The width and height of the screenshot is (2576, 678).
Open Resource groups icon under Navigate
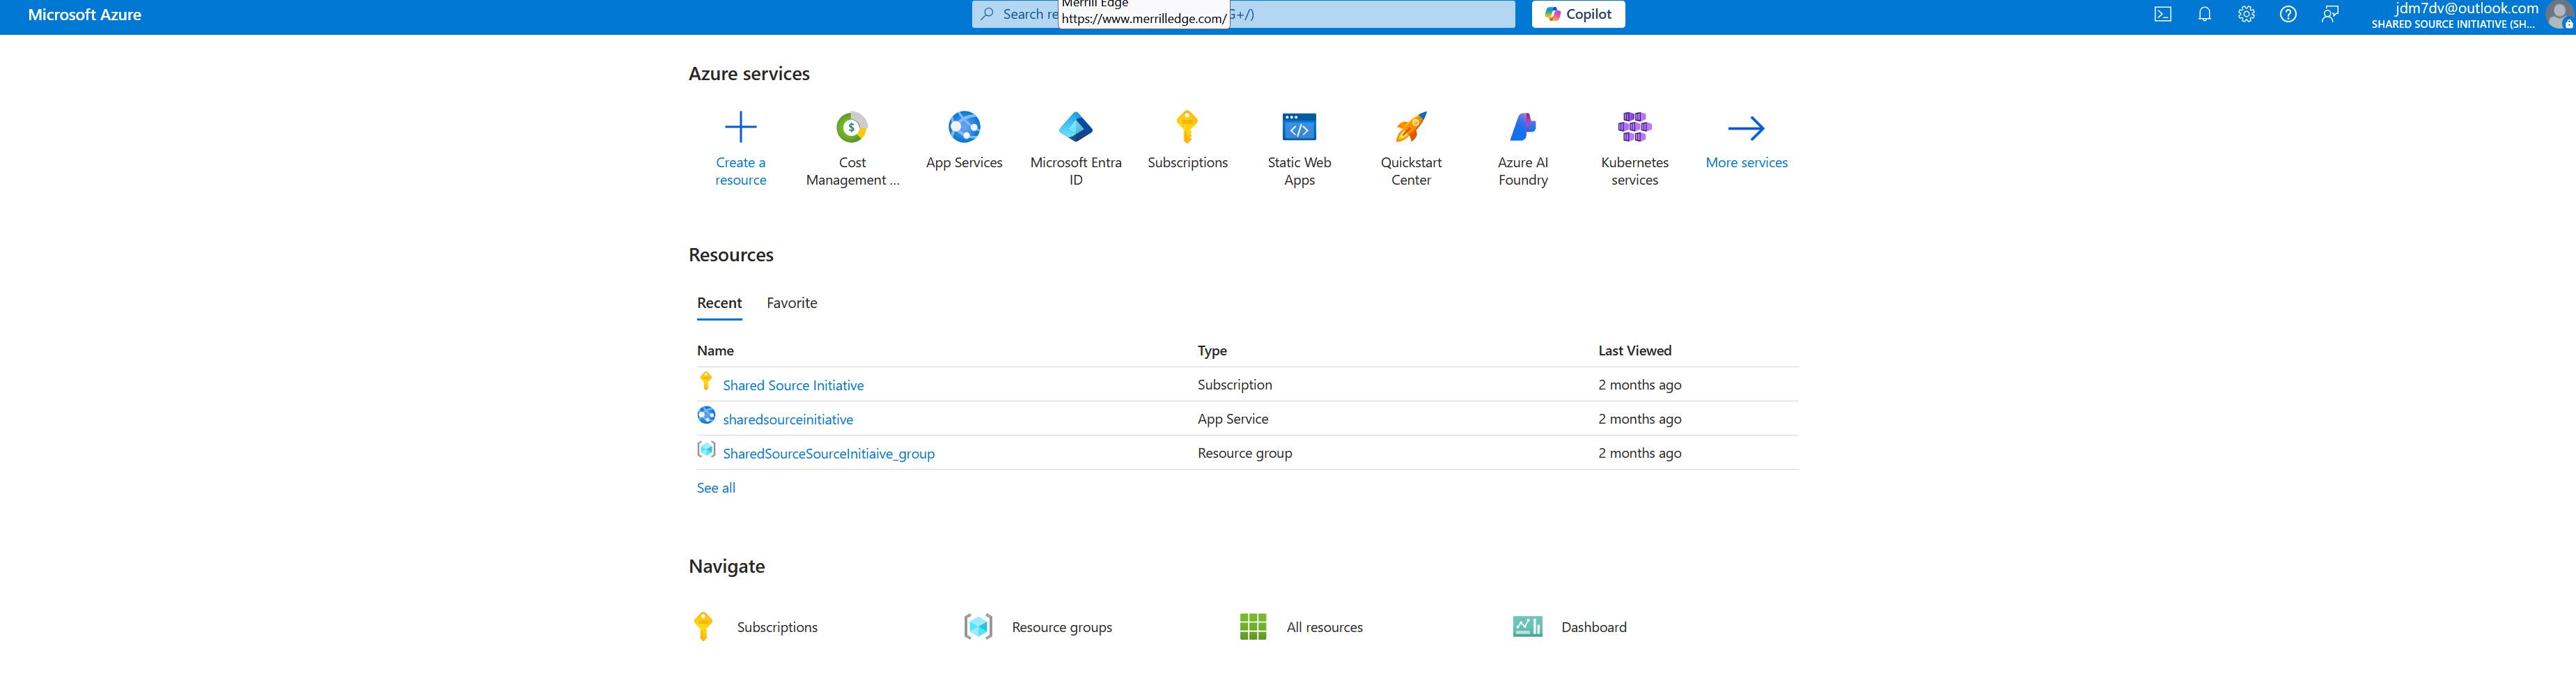[x=978, y=626]
